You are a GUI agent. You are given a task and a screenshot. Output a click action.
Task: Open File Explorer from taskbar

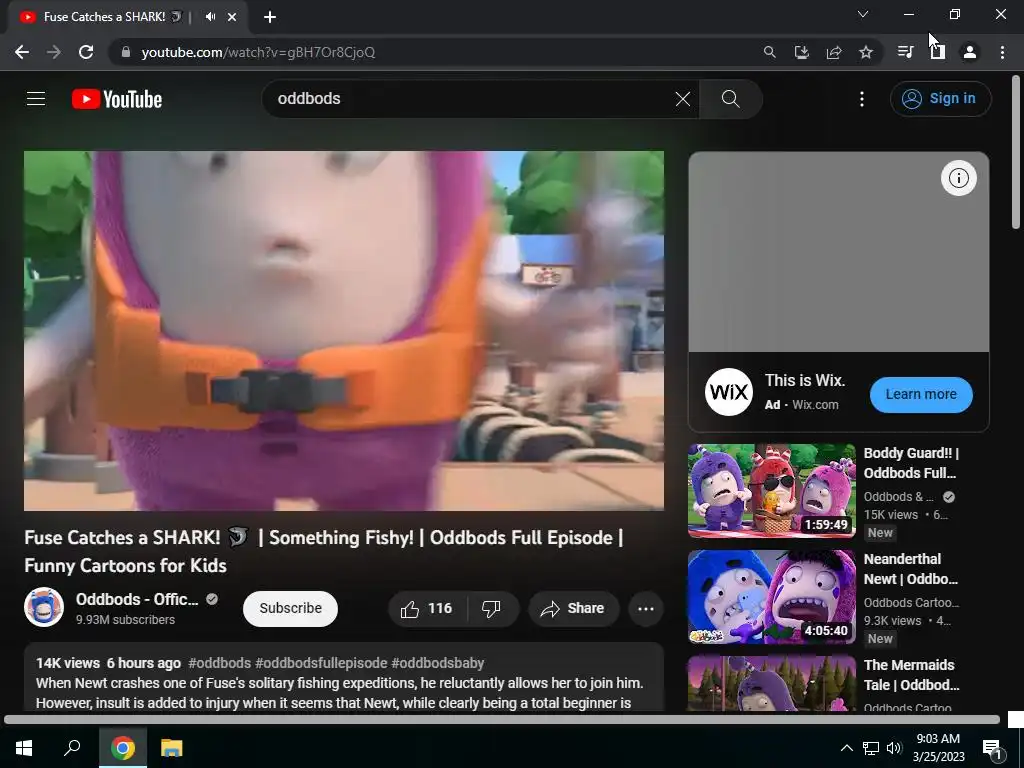pos(171,748)
